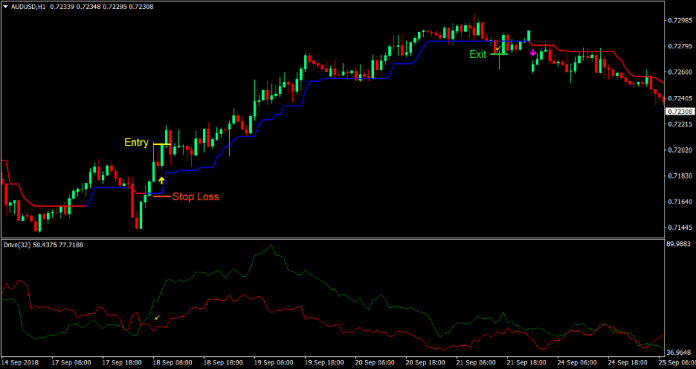Click the 19 Sep 18:00 time label

pos(324,362)
